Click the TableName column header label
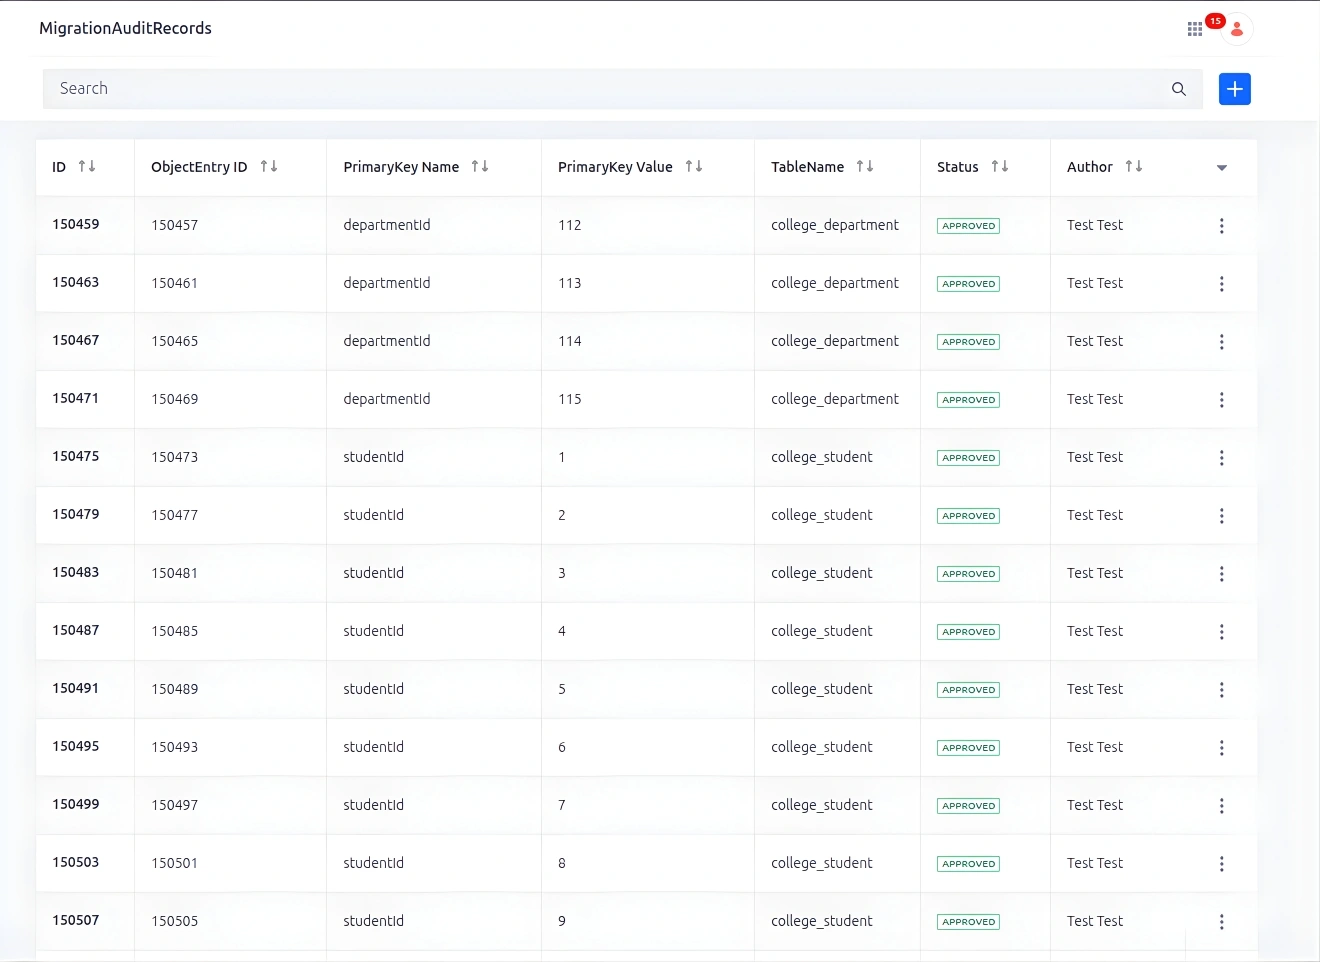 point(808,167)
